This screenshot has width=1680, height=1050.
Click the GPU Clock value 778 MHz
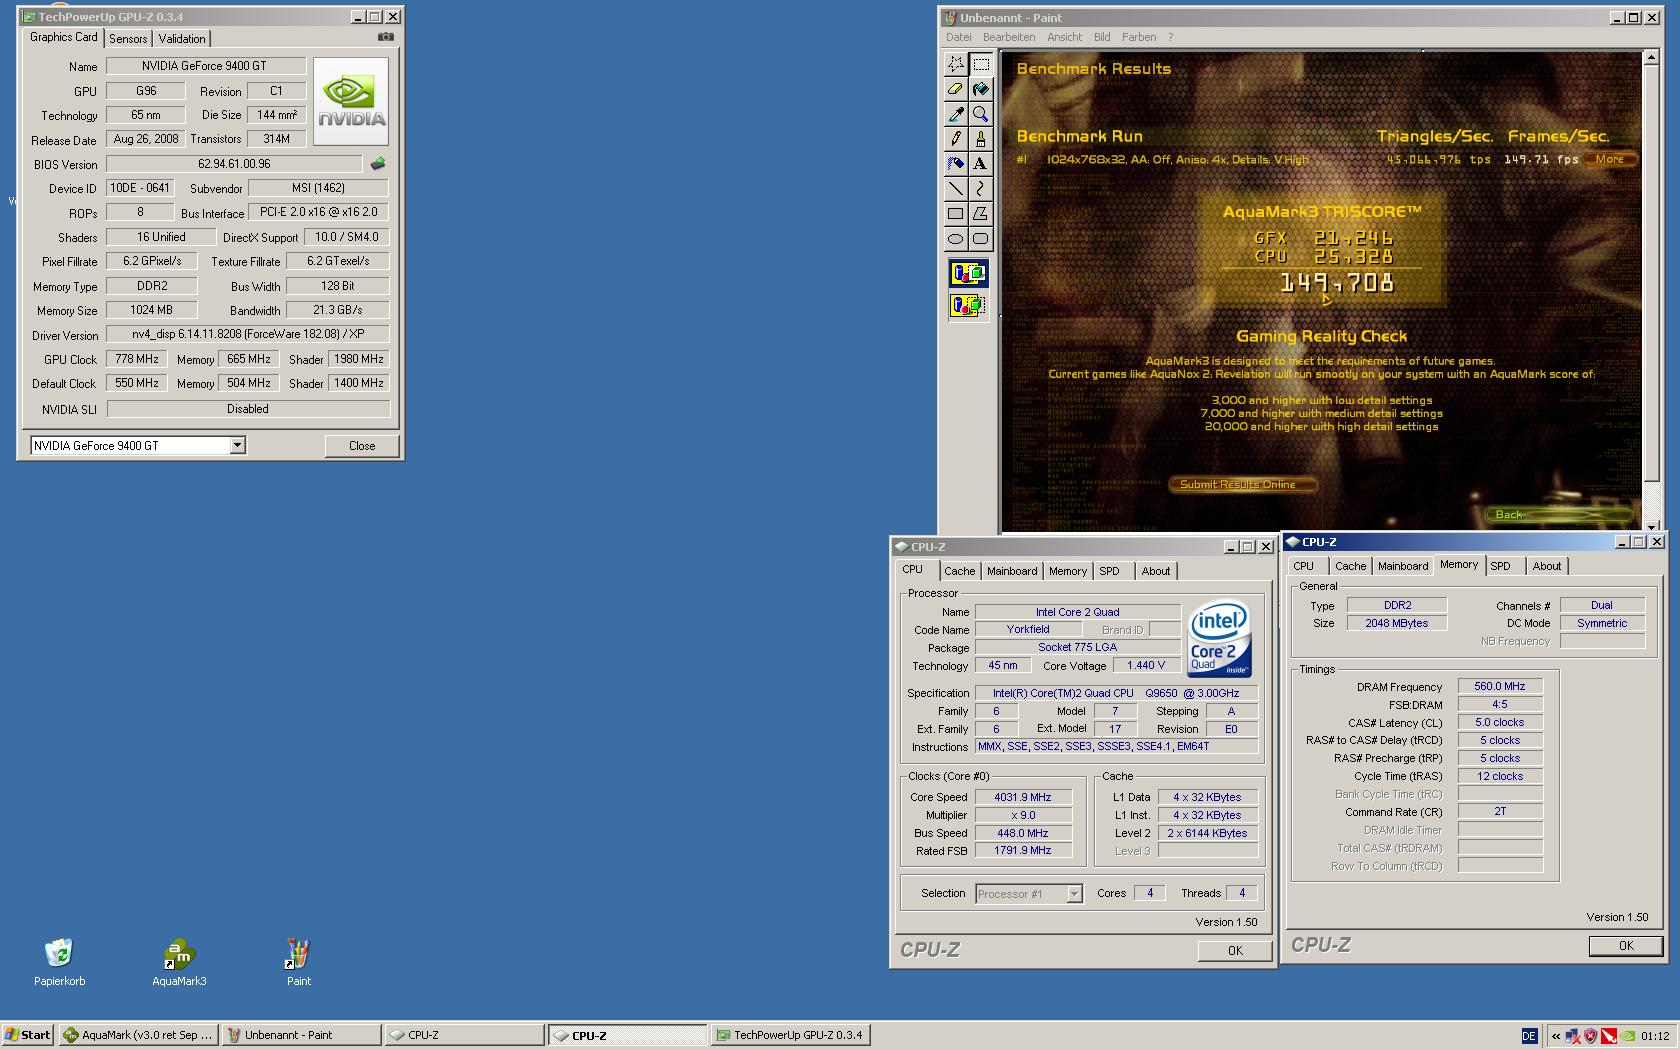[x=136, y=359]
